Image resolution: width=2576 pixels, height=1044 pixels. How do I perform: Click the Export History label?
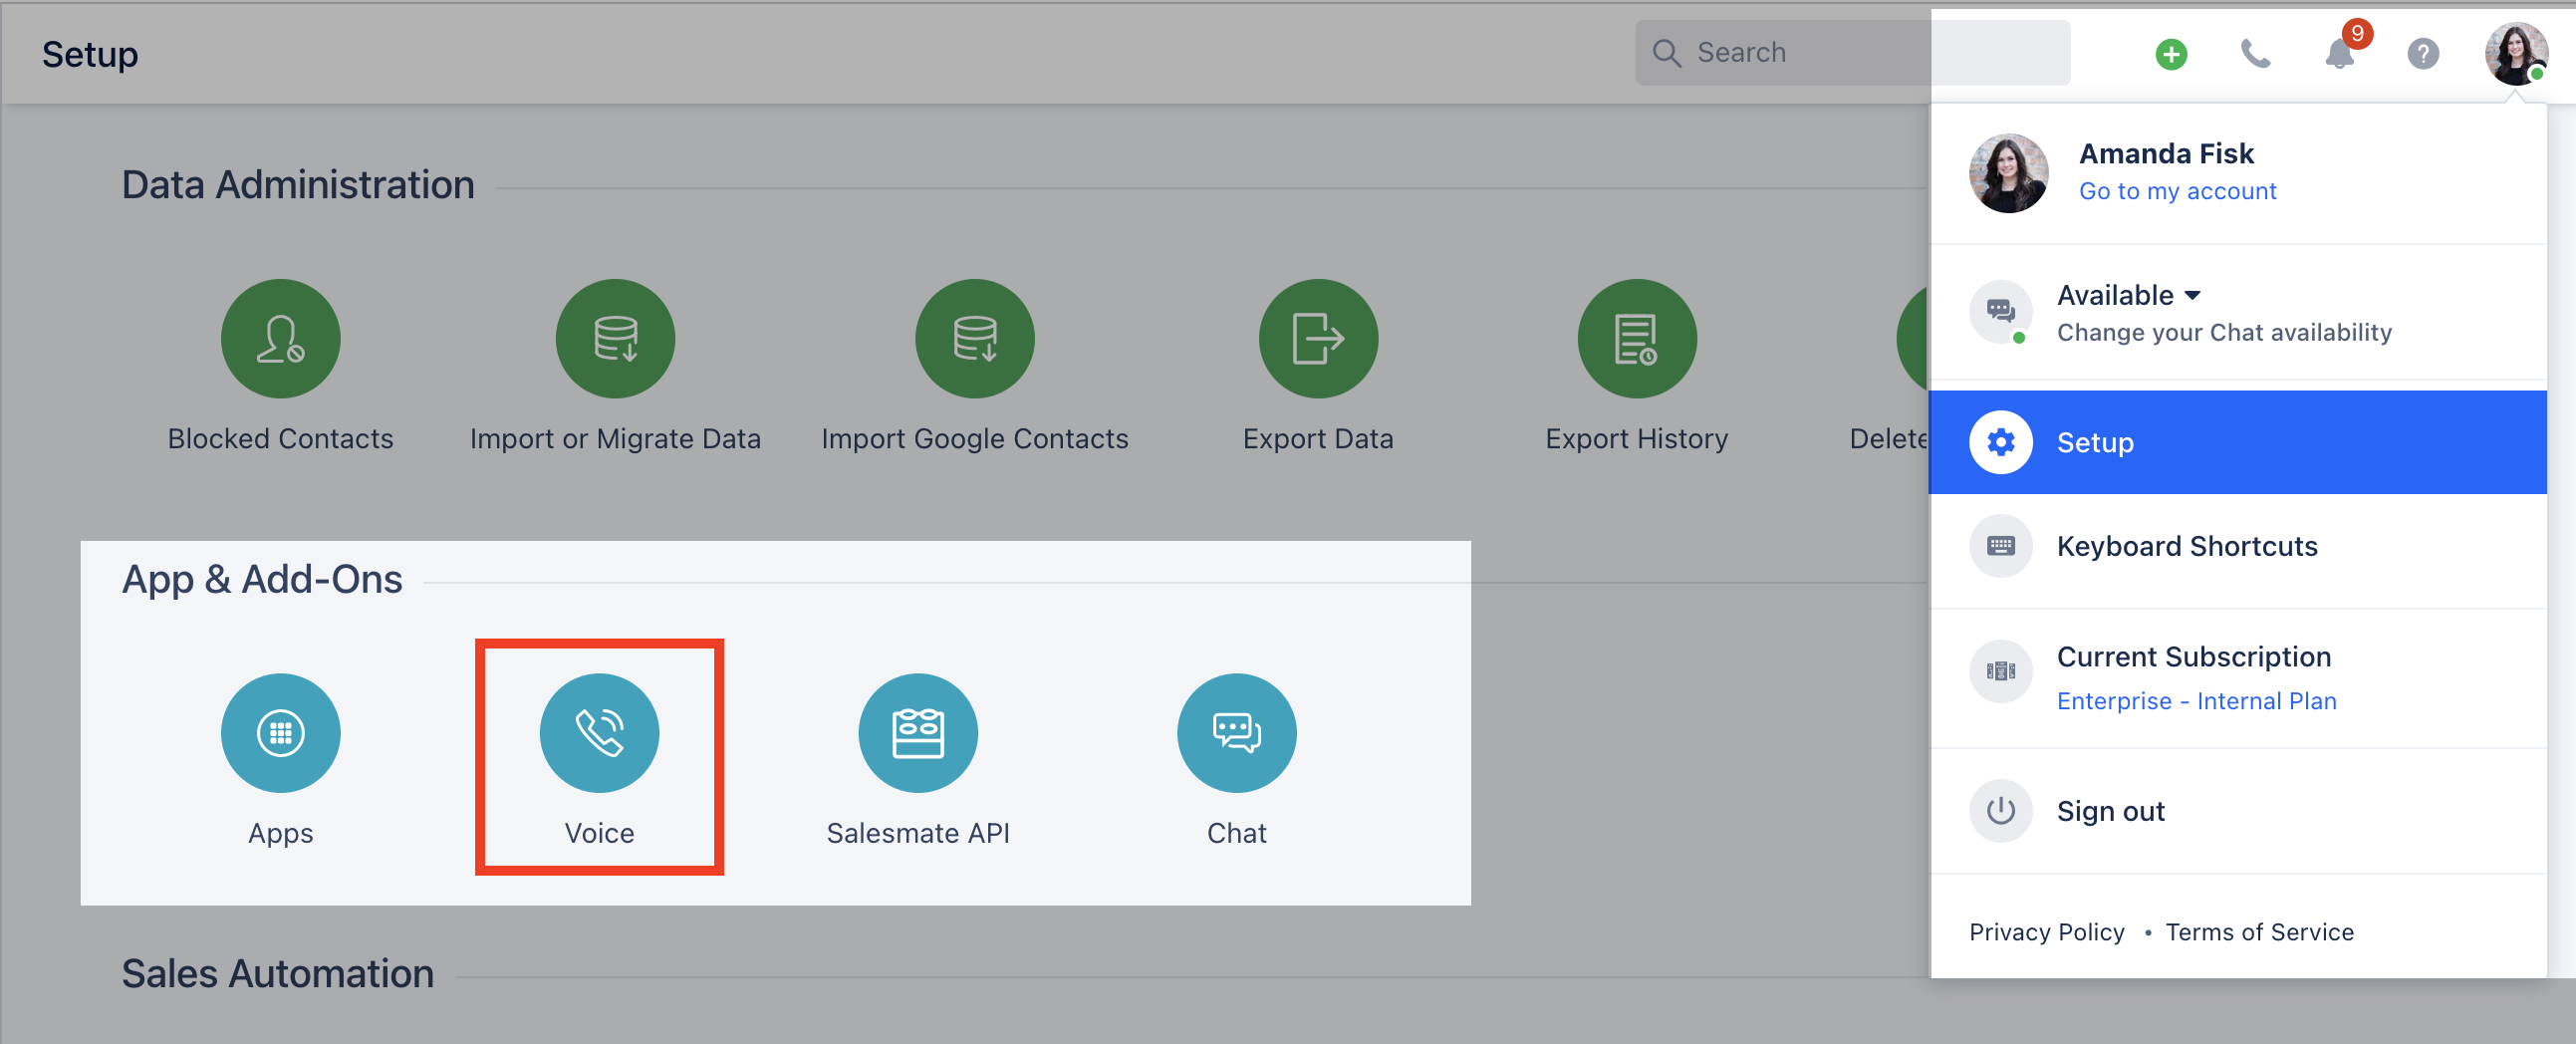click(x=1637, y=439)
